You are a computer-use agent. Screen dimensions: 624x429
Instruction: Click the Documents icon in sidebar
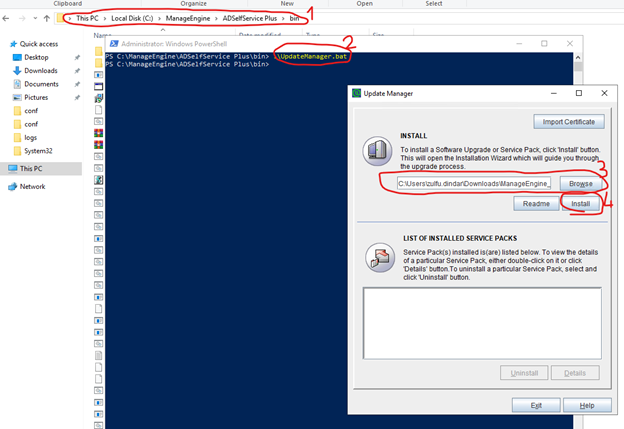point(17,84)
